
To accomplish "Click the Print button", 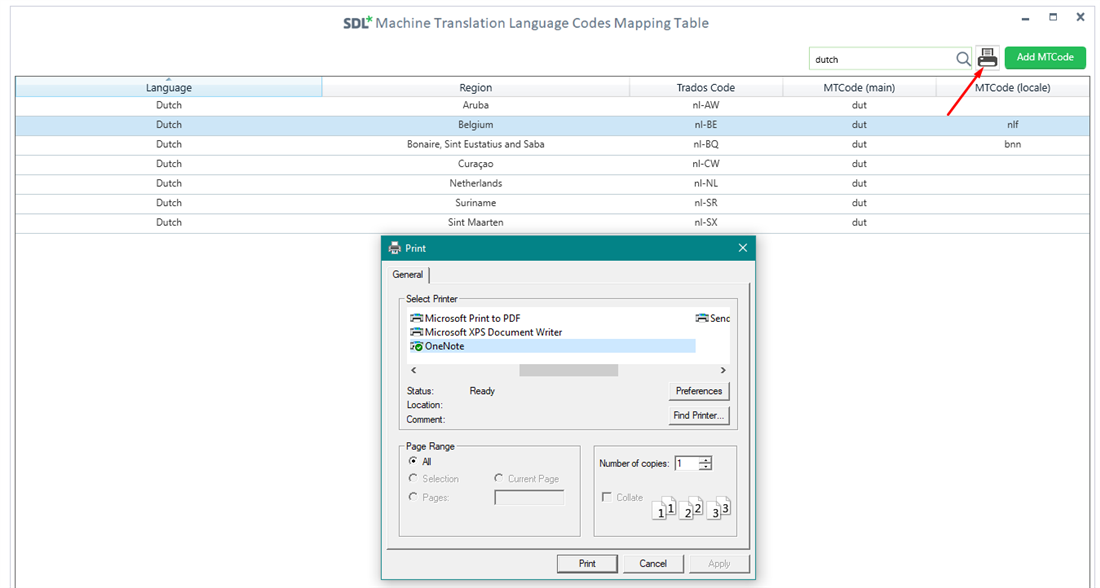I will [587, 563].
